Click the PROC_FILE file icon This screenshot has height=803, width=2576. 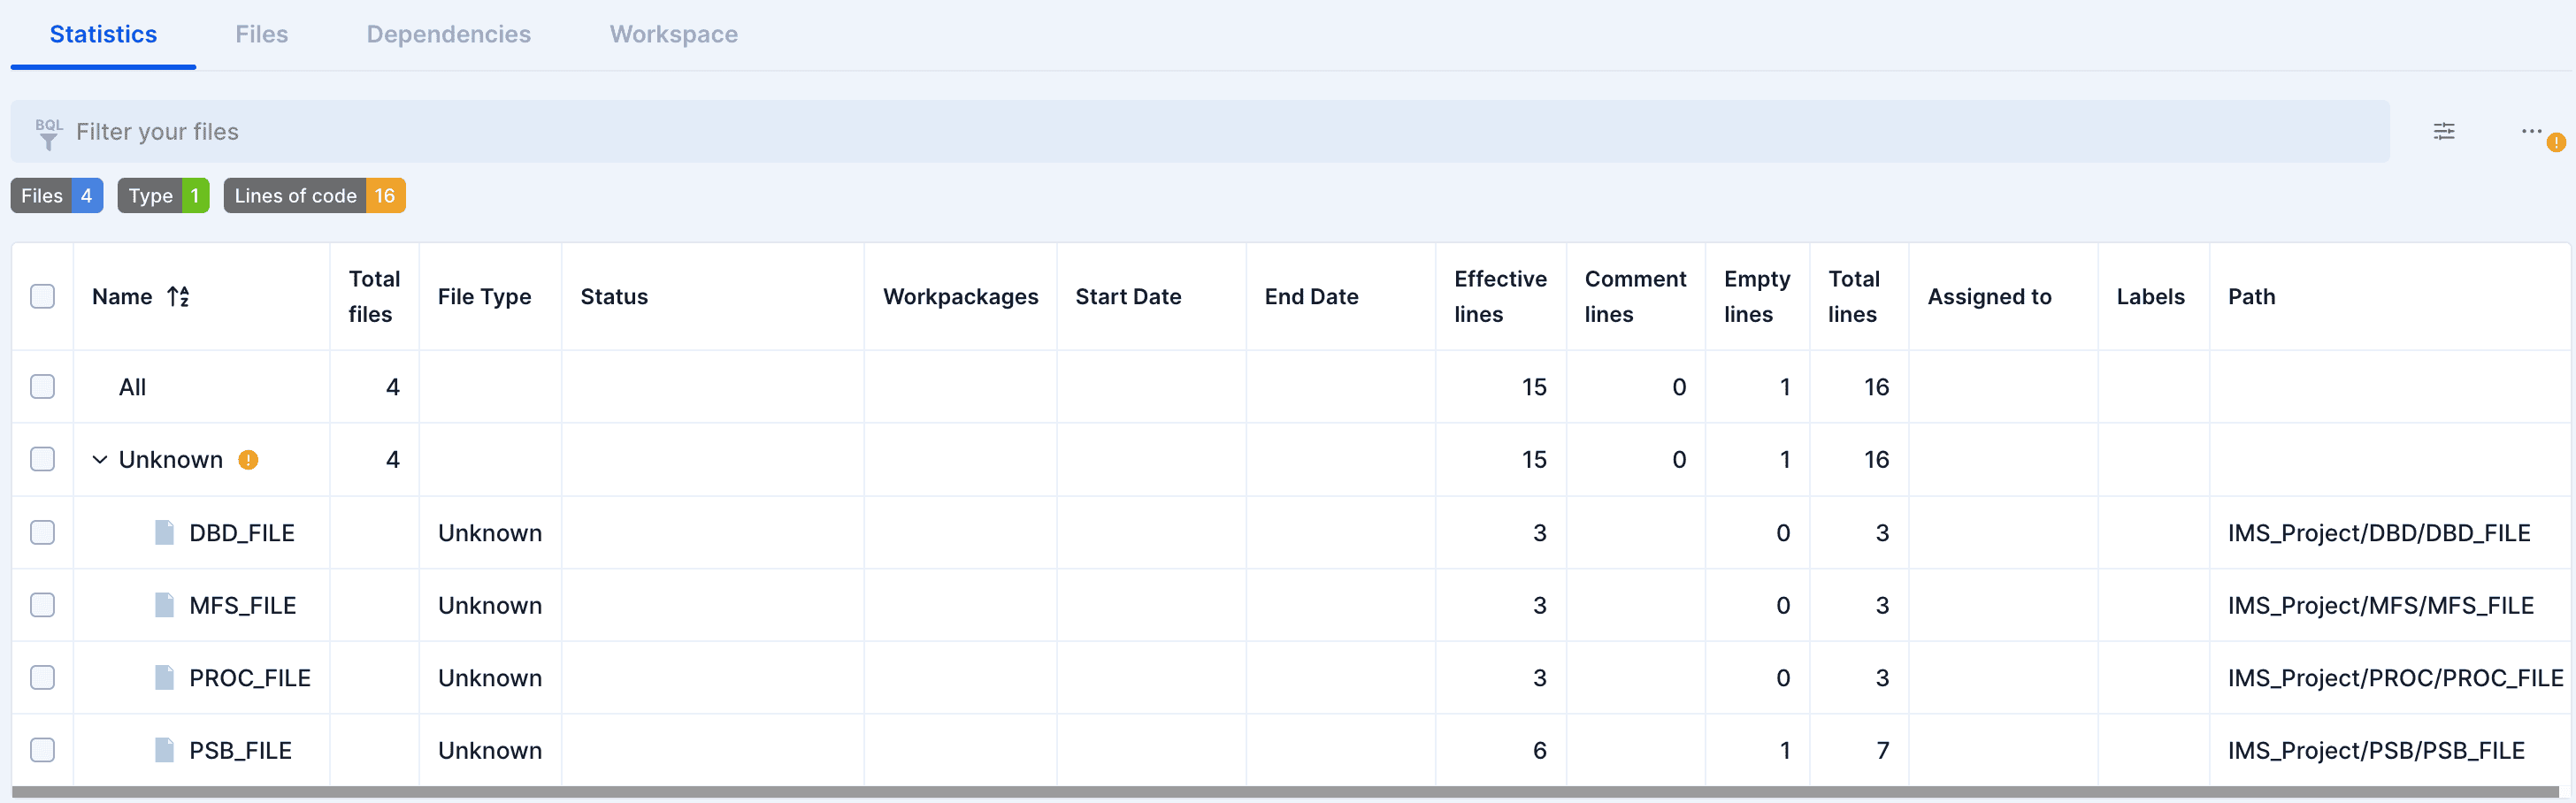click(x=164, y=678)
